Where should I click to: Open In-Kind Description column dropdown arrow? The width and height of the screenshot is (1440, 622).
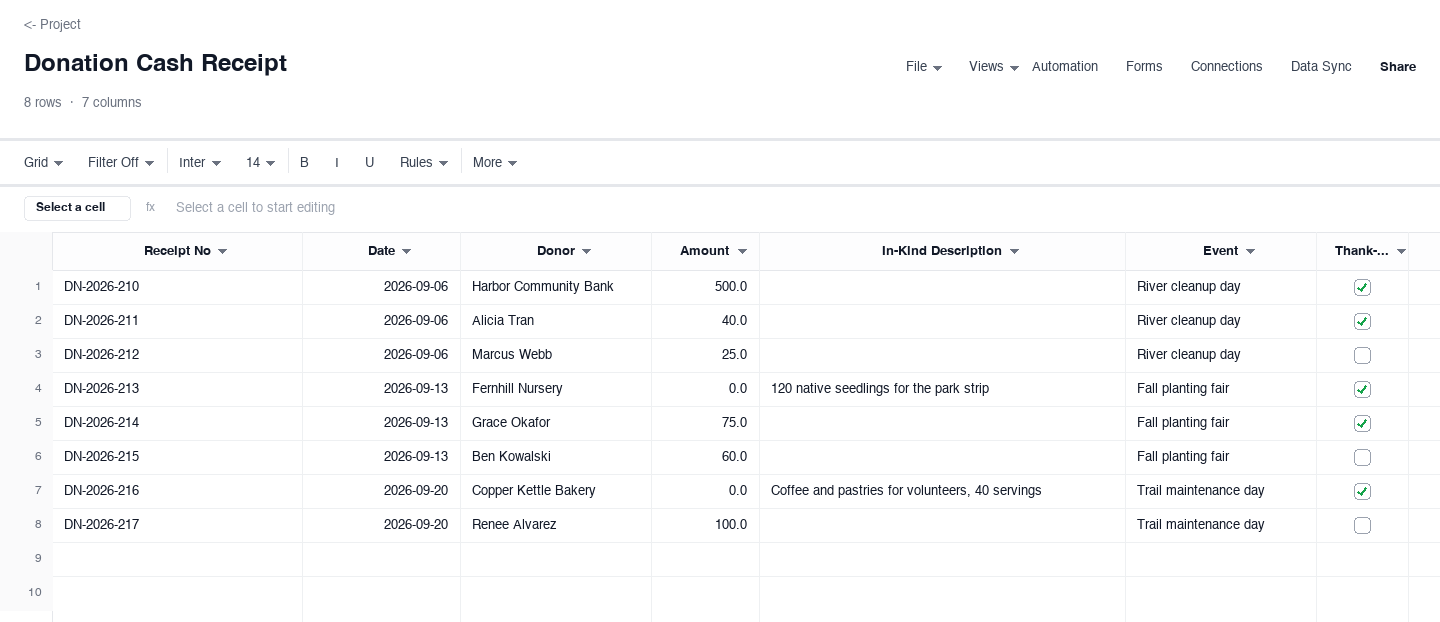pos(1014,251)
